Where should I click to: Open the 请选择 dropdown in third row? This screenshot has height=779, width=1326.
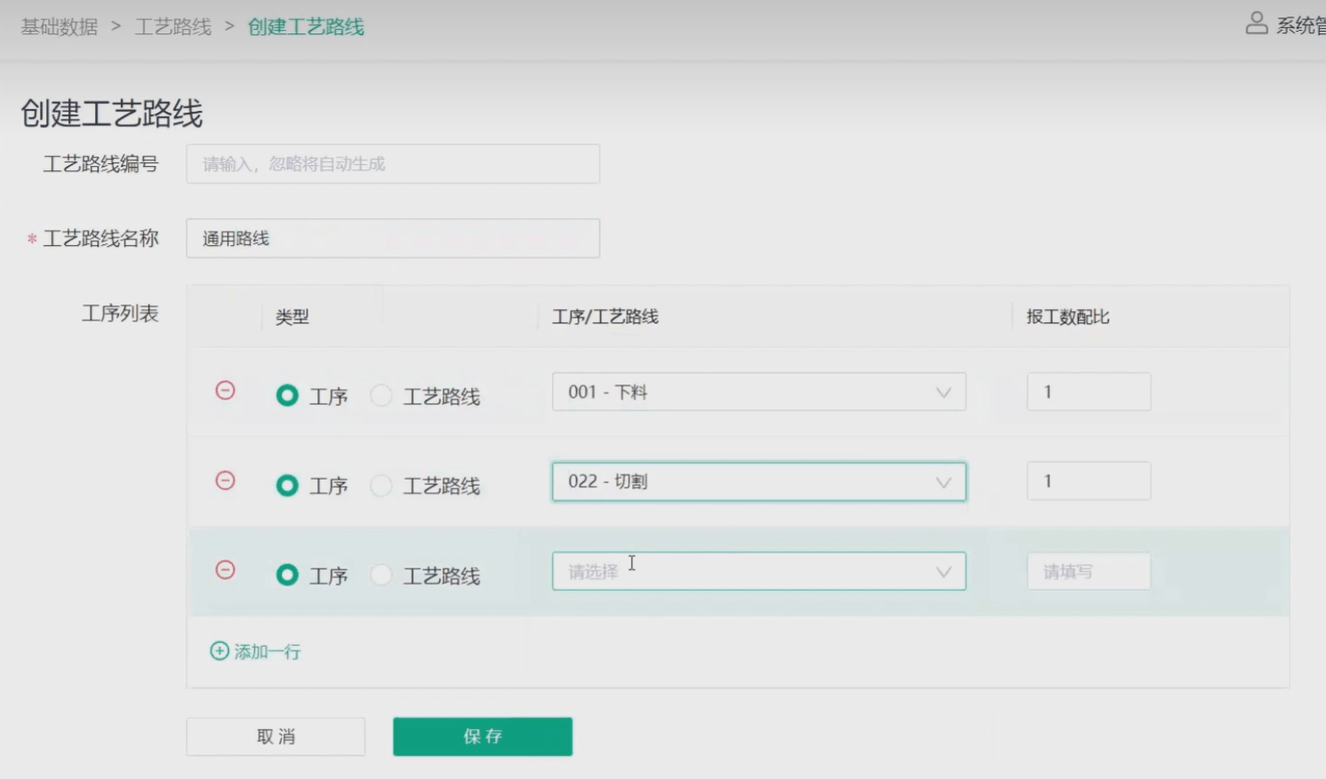pyautogui.click(x=758, y=572)
